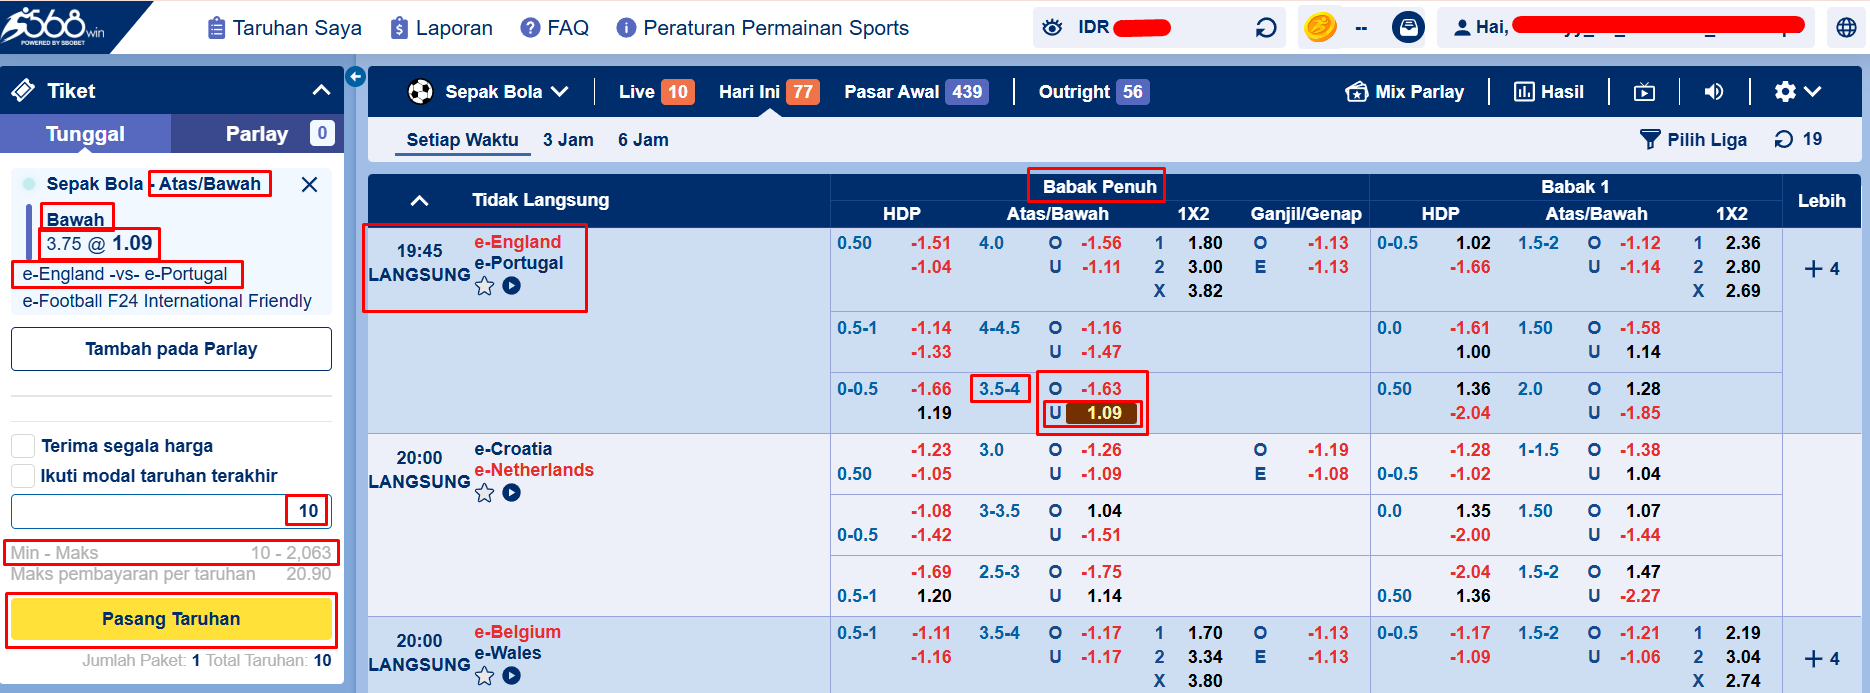This screenshot has width=1870, height=693.
Task: Click e-Croatia Over 1.04 odds
Action: 1104,511
